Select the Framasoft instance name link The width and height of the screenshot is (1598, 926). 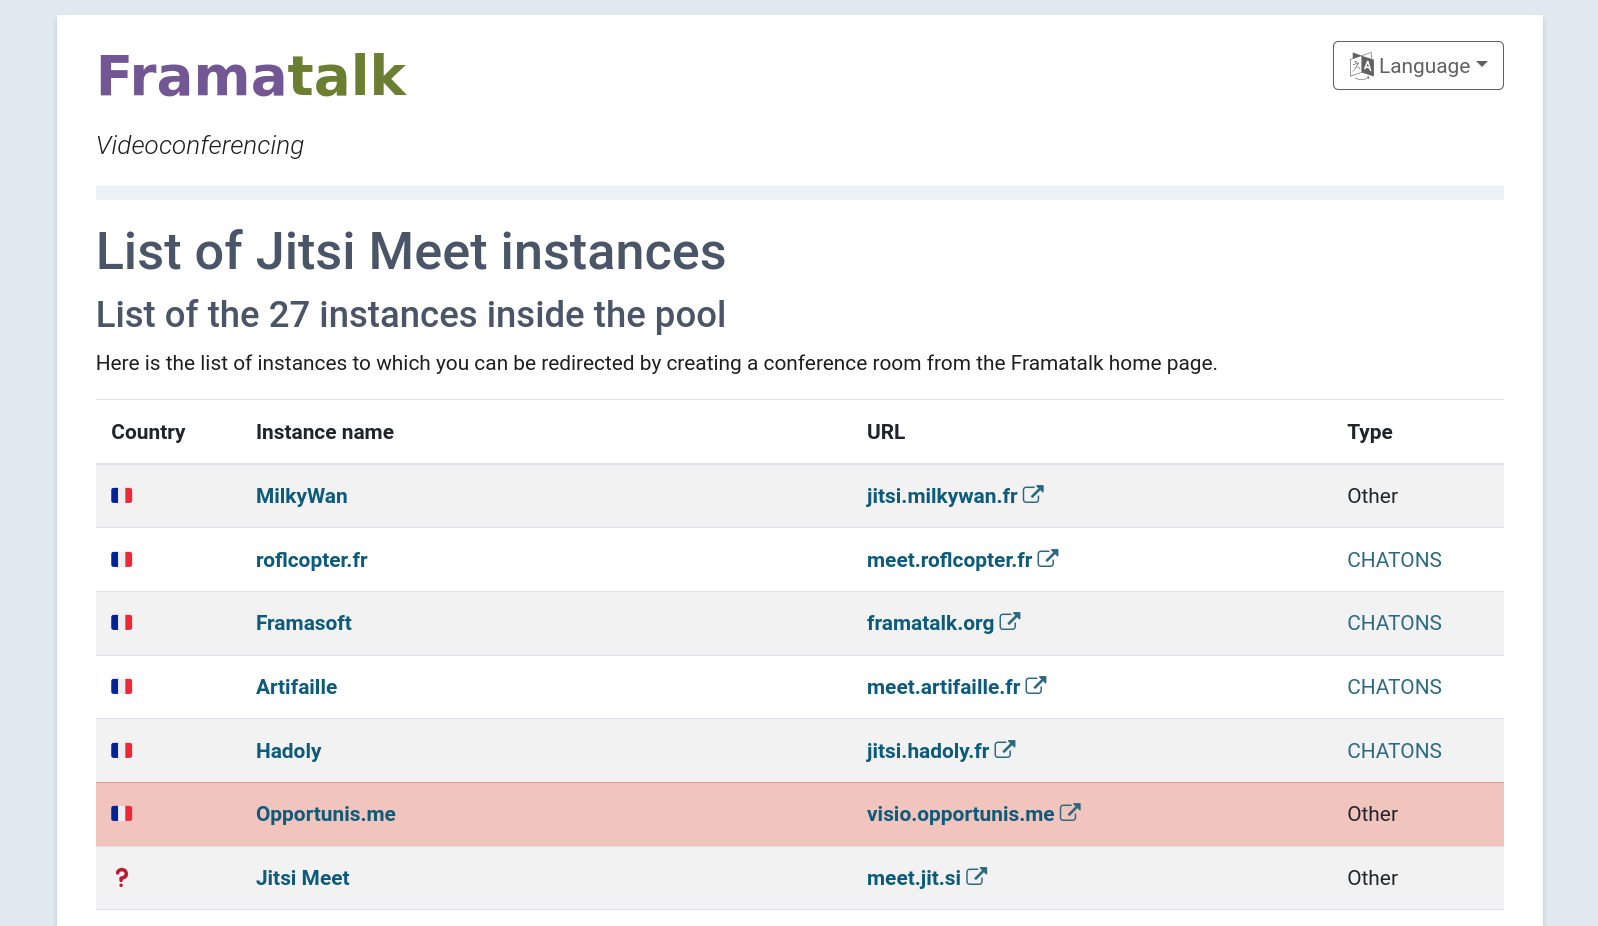(303, 623)
